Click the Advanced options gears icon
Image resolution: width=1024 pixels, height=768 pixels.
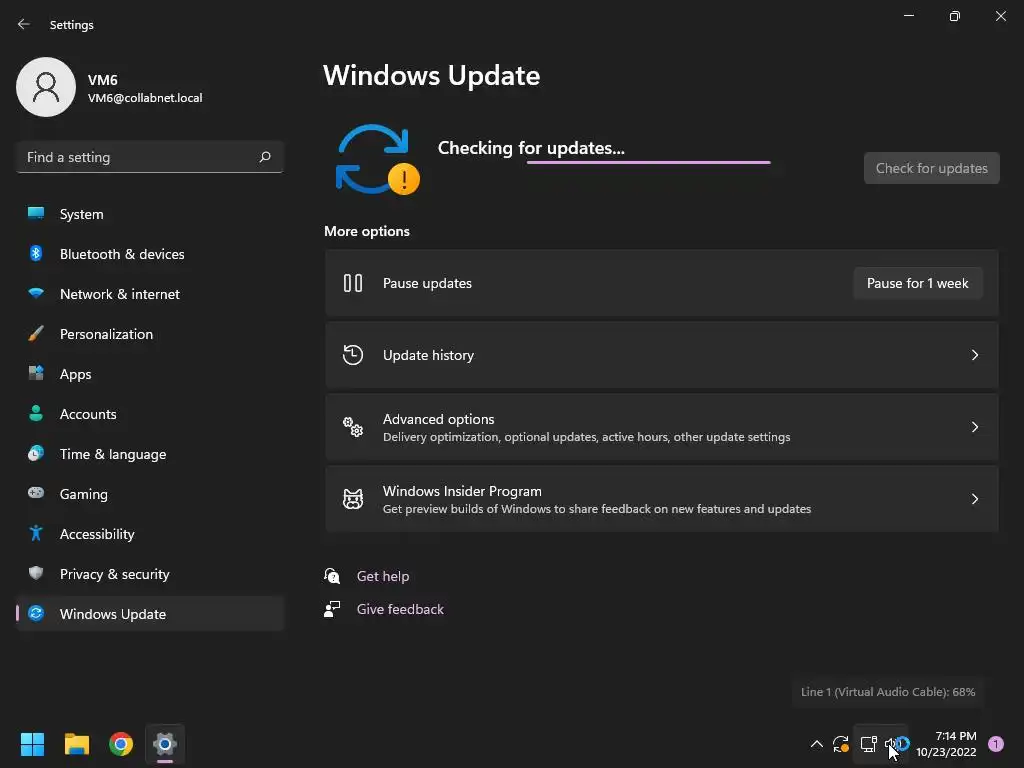[x=353, y=427]
